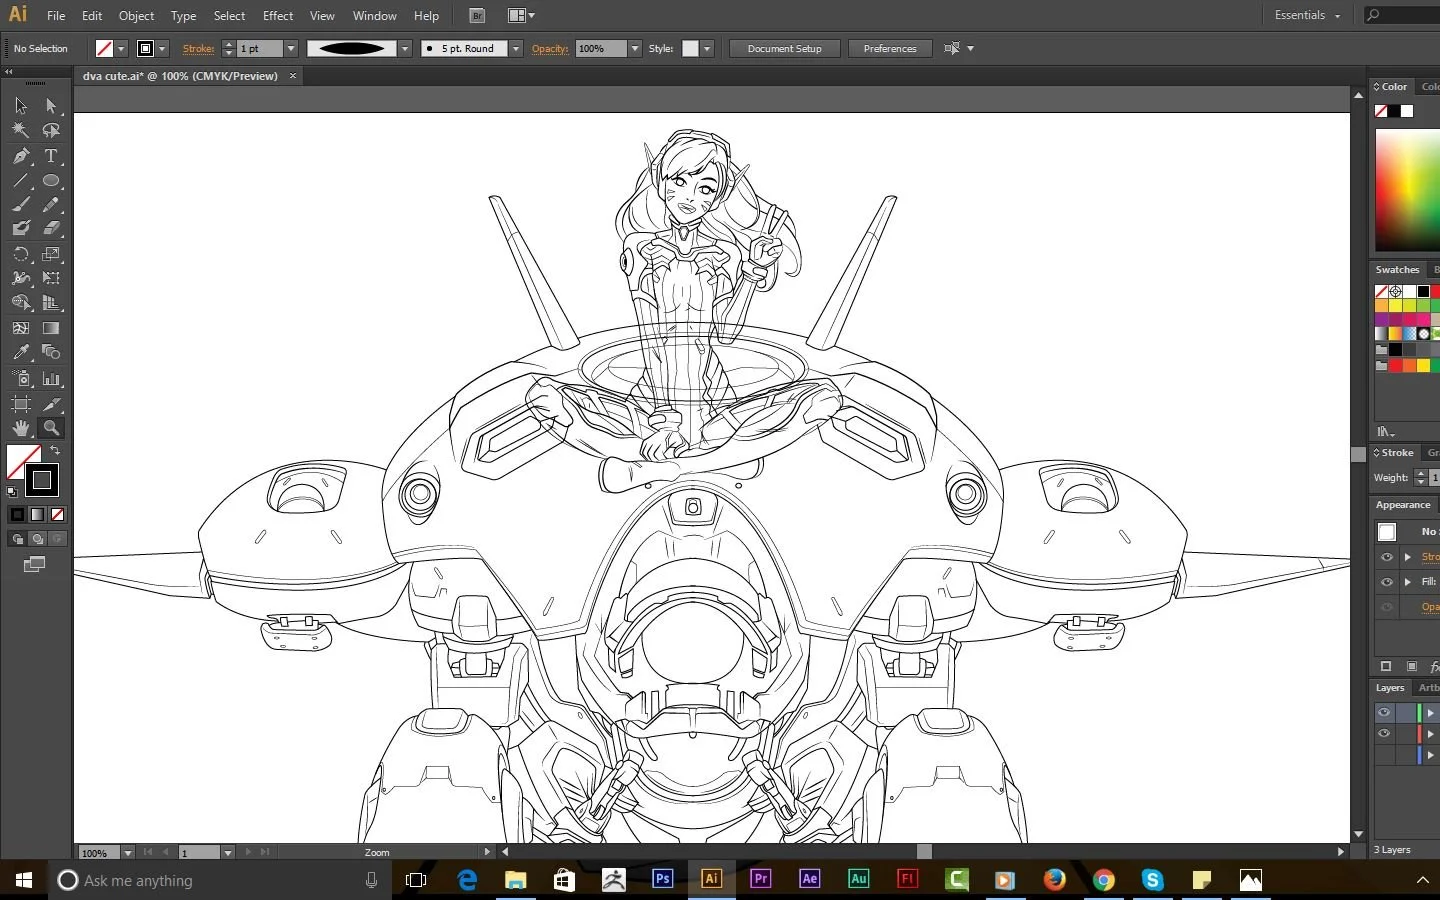Viewport: 1440px width, 900px height.
Task: Select the Eyedropper tool
Action: tap(21, 352)
